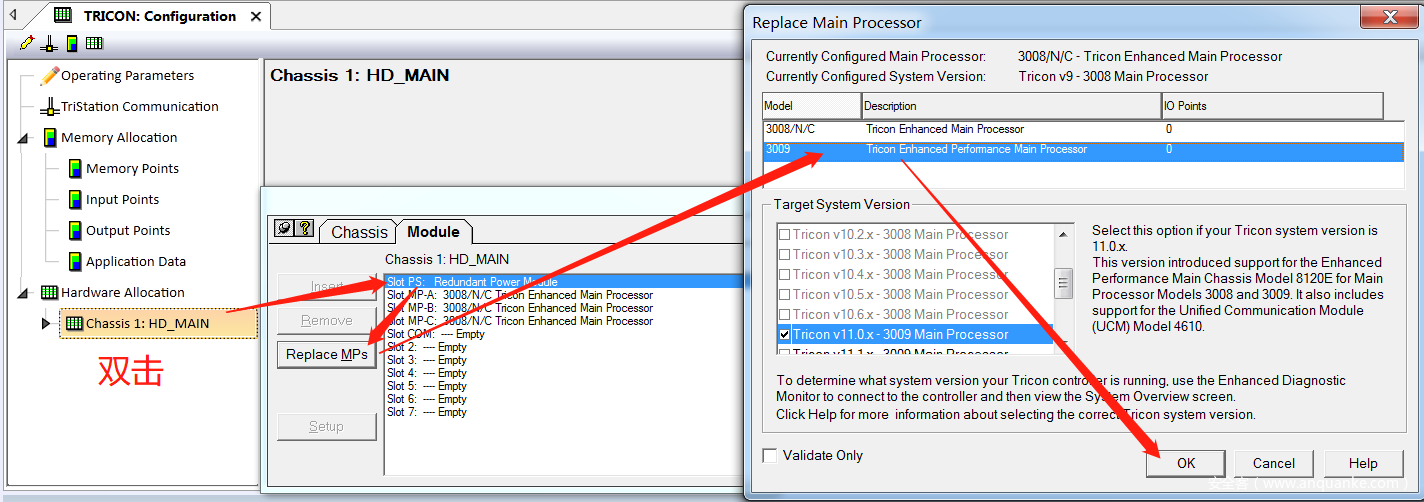1424x502 pixels.
Task: Toggle the Validate Only checkbox
Action: (769, 455)
